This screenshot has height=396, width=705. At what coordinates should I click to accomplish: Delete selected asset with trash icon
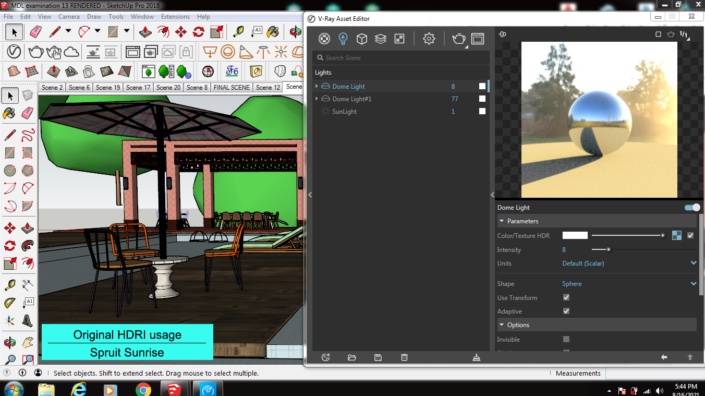[x=404, y=357]
